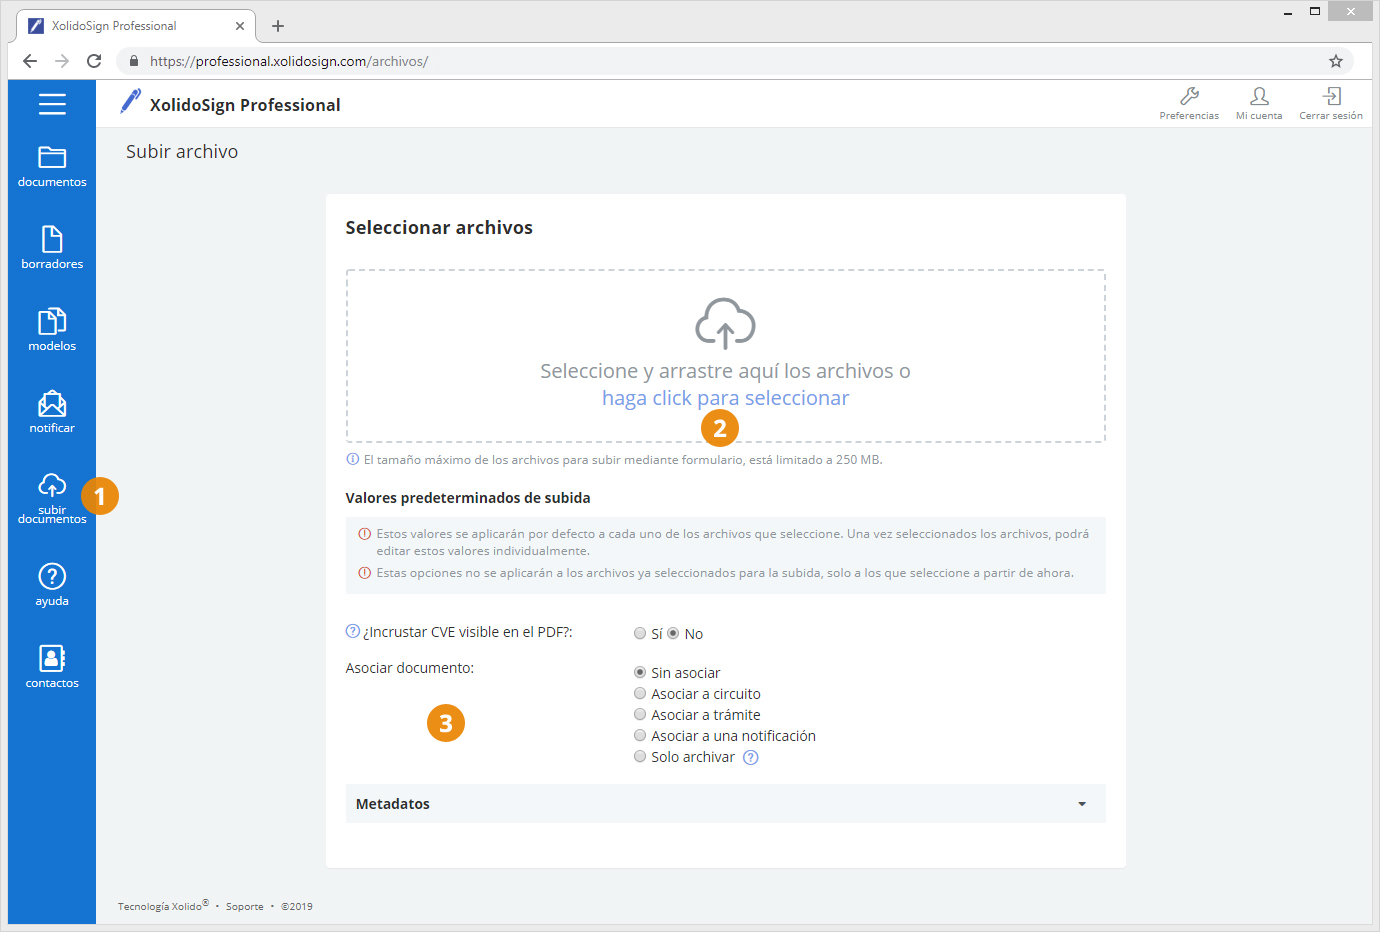The image size is (1380, 932).
Task: Open Mi cuenta user icon
Action: point(1259,96)
